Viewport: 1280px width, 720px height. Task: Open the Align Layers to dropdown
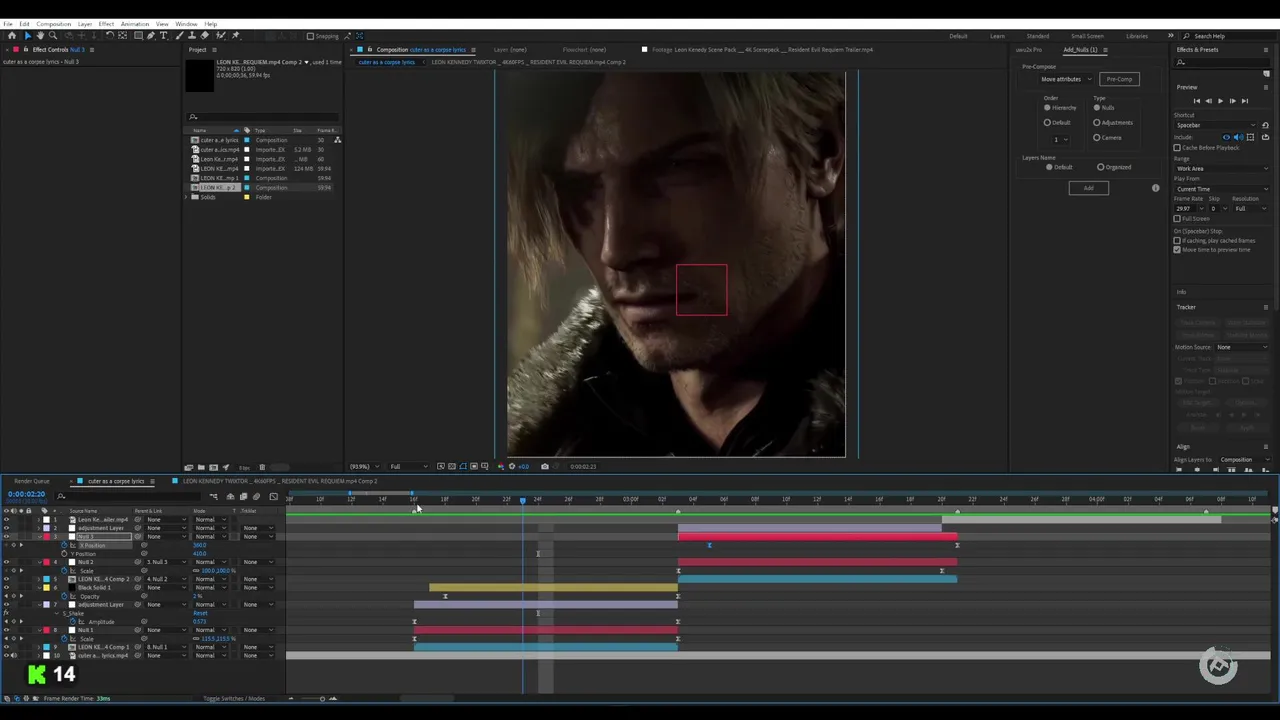[x=1245, y=460]
